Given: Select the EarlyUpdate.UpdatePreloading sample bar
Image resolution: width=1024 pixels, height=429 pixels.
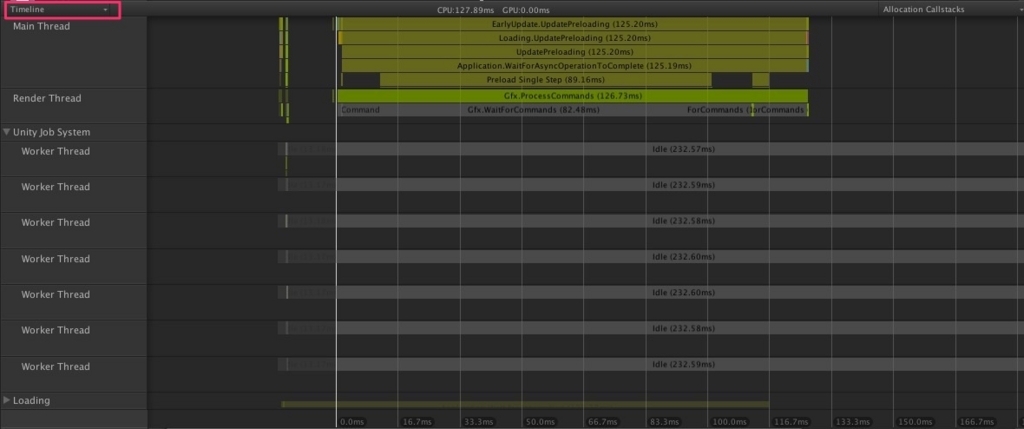Looking at the screenshot, I should point(574,24).
